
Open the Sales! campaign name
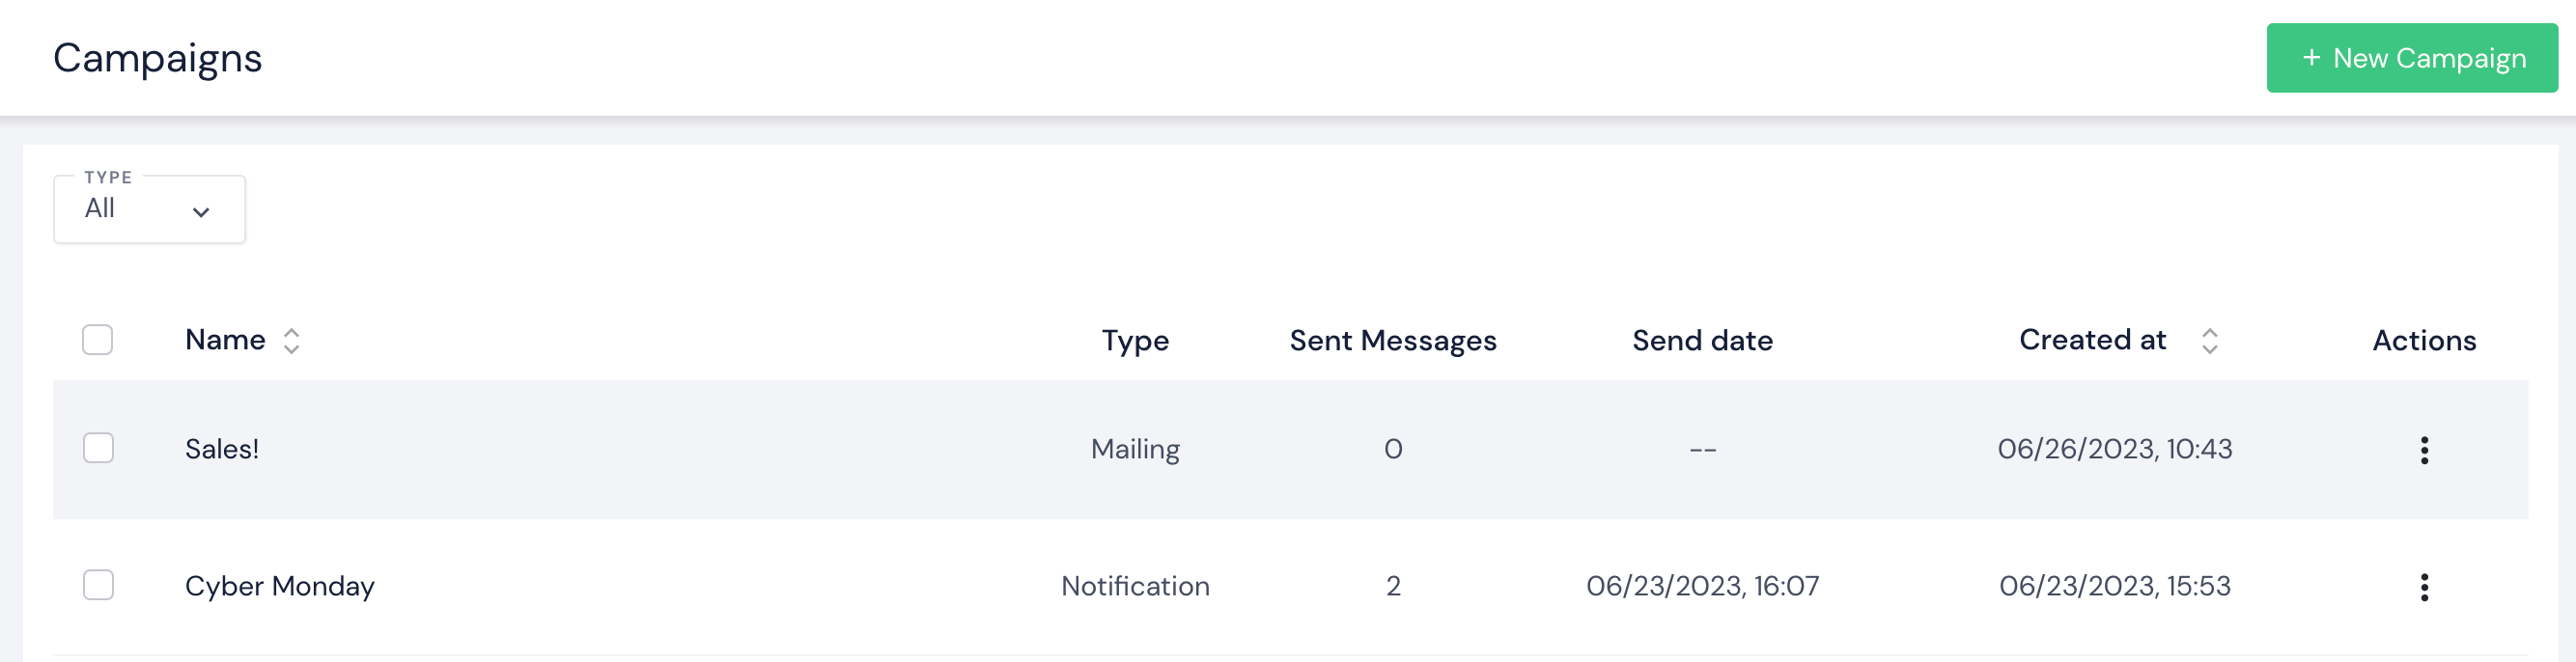(222, 449)
